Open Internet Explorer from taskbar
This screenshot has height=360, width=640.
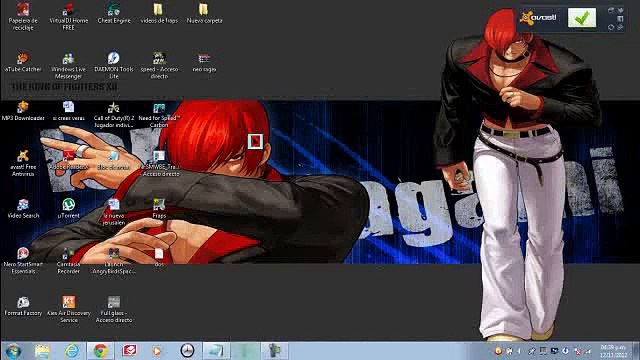[x=72, y=351]
